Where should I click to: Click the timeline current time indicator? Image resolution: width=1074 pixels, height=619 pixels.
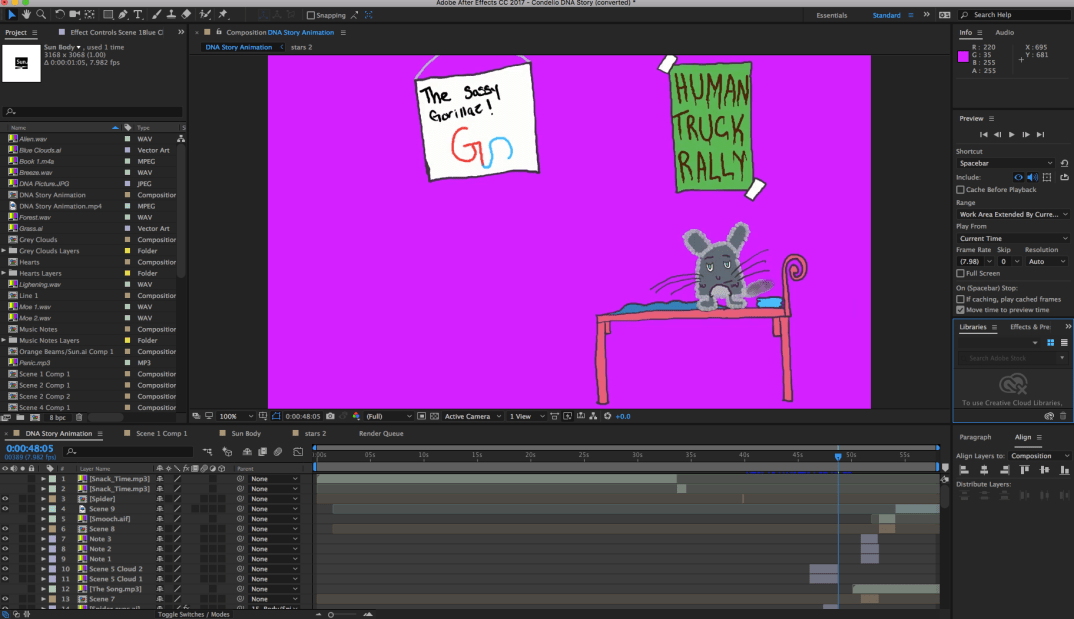pyautogui.click(x=838, y=456)
